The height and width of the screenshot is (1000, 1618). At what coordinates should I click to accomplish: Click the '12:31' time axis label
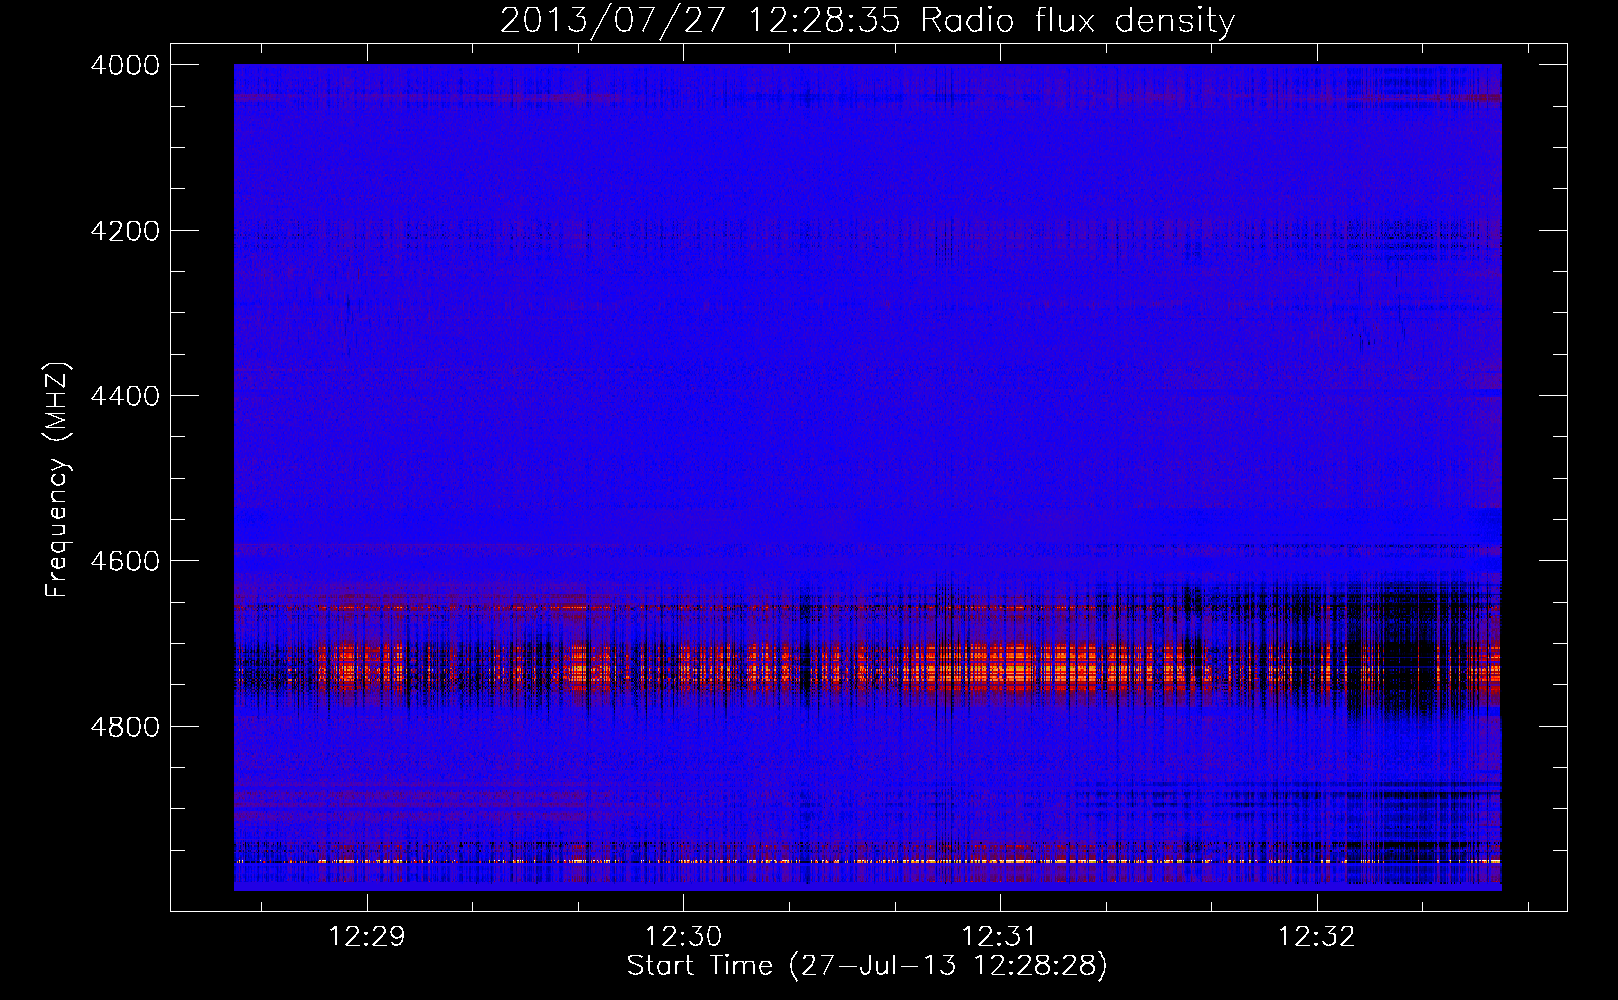coord(1000,937)
